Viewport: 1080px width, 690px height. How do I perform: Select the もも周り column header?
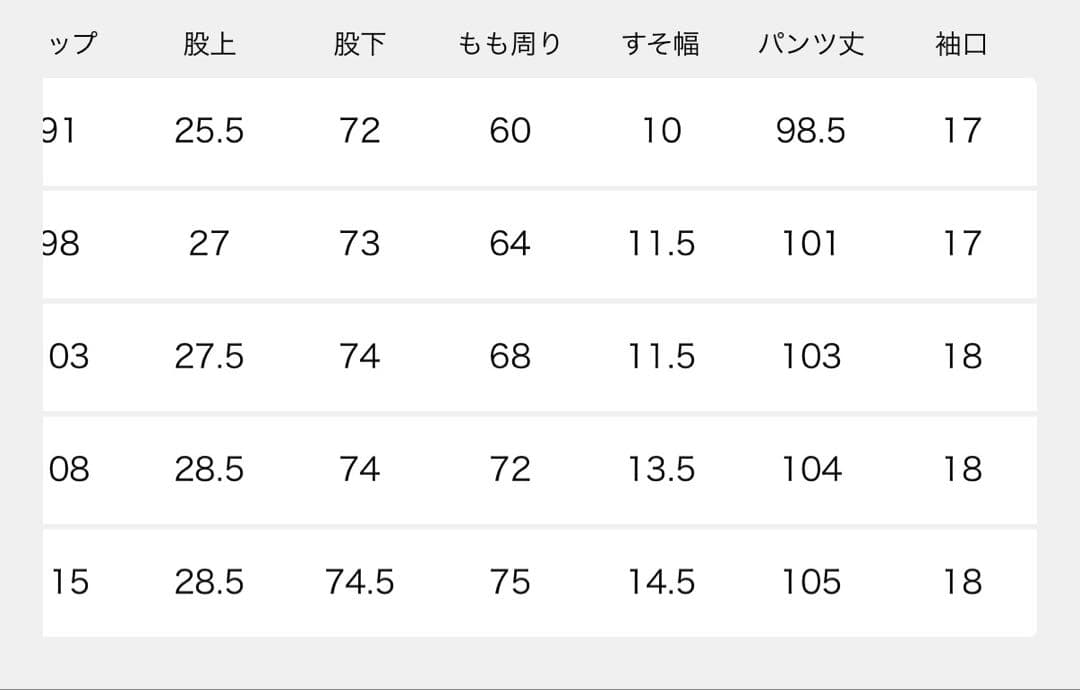tap(510, 45)
